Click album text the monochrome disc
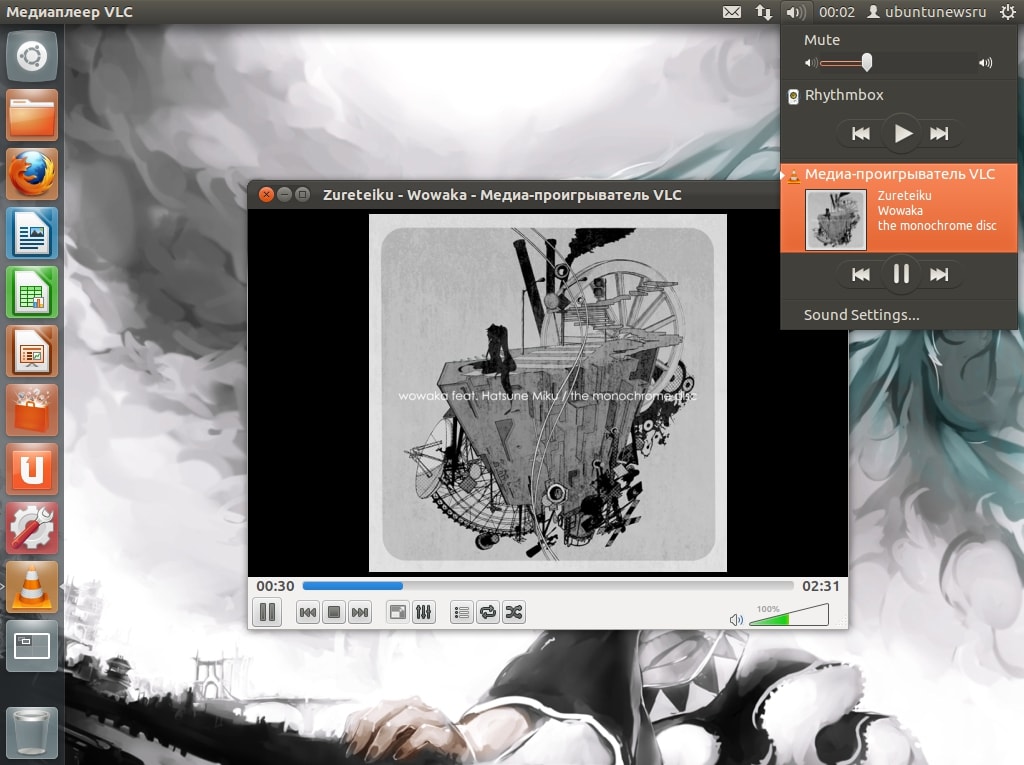 [937, 225]
